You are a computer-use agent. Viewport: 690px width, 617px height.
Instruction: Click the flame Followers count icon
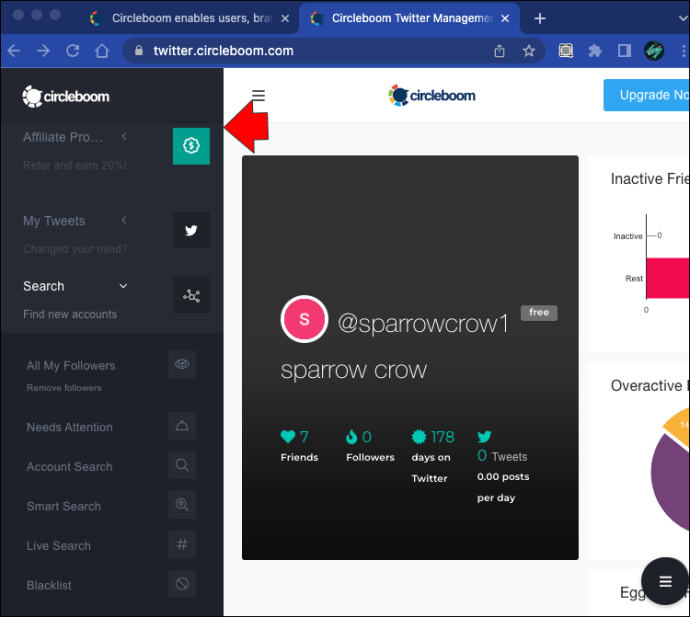pyautogui.click(x=351, y=437)
